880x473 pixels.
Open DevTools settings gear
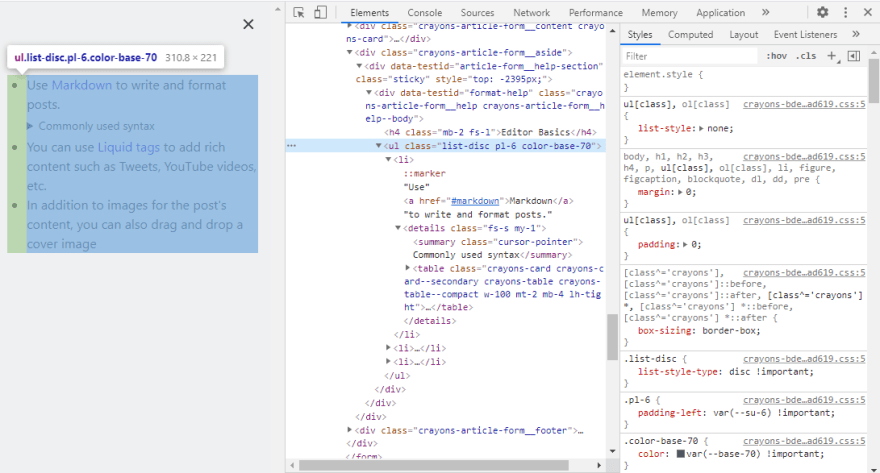pos(823,12)
